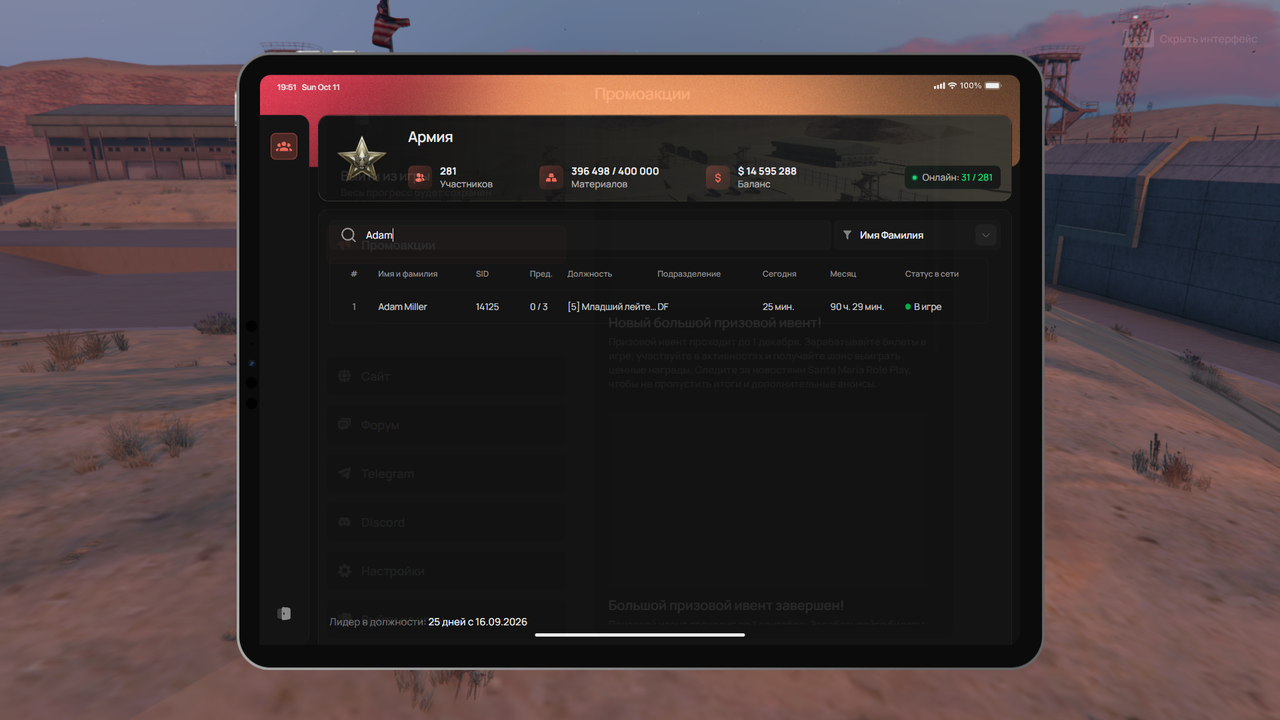The height and width of the screenshot is (720, 1280).
Task: Click the materials icon beside 396 498 / 400 000
Action: pos(551,177)
